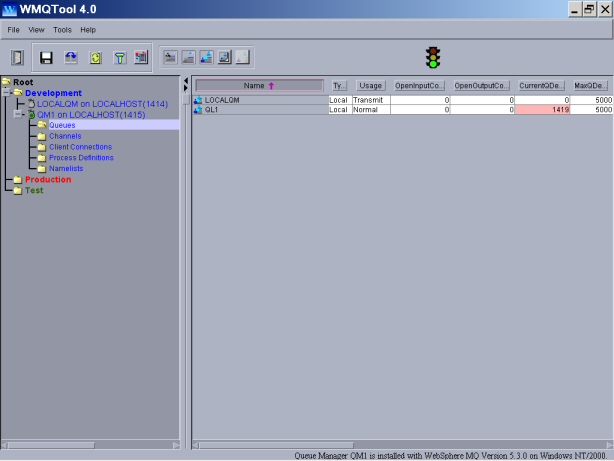This screenshot has width=614, height=461.
Task: Select LOCALQM on LOCALHOST(1414)
Action: 103,104
